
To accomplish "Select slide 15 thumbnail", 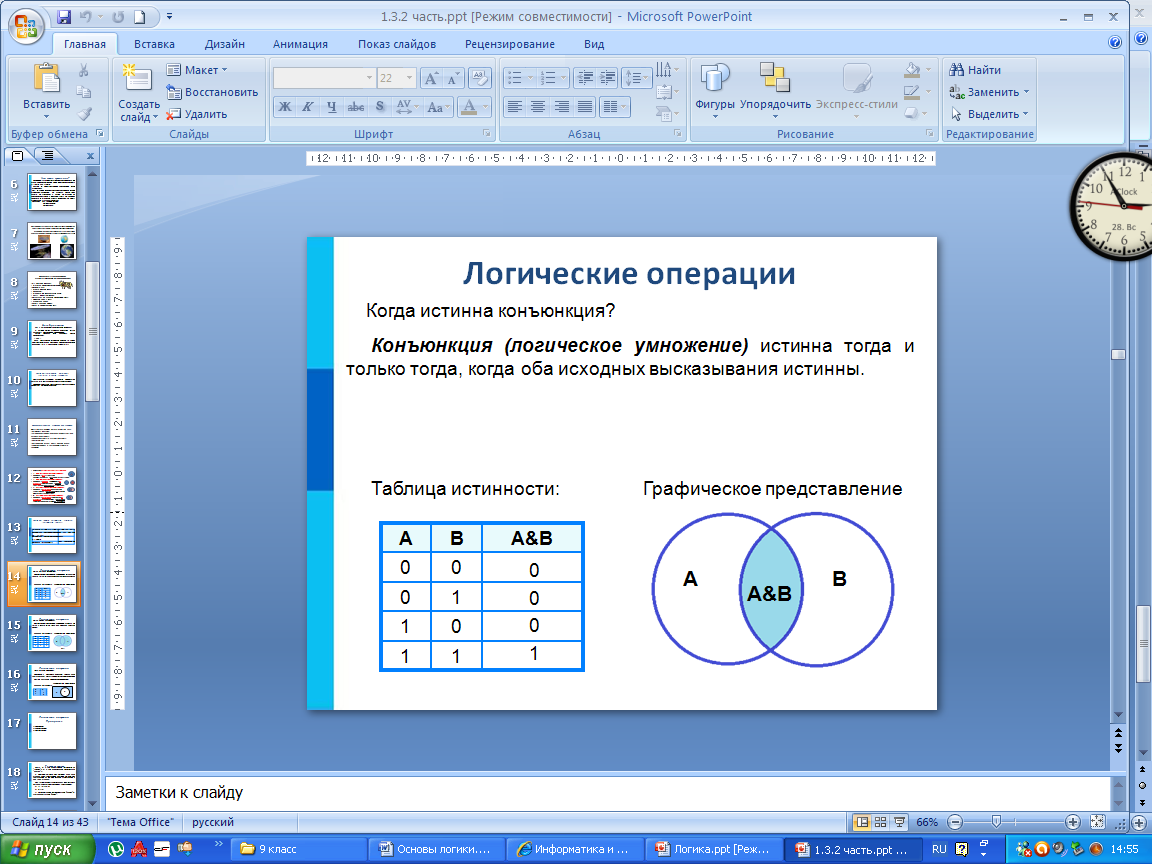I will [52, 633].
